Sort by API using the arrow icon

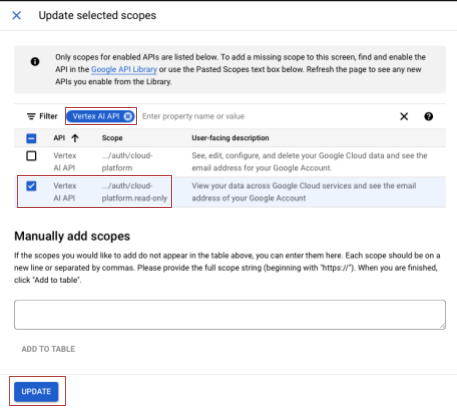coord(75,138)
